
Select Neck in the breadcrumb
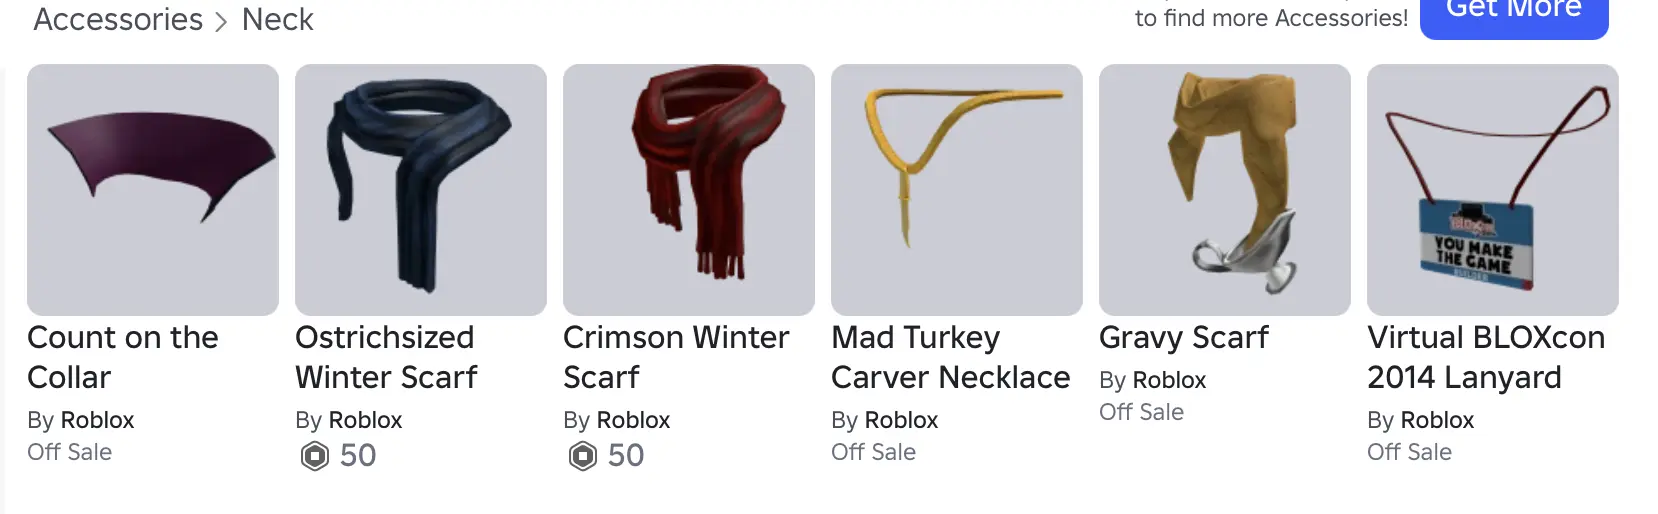coord(278,19)
